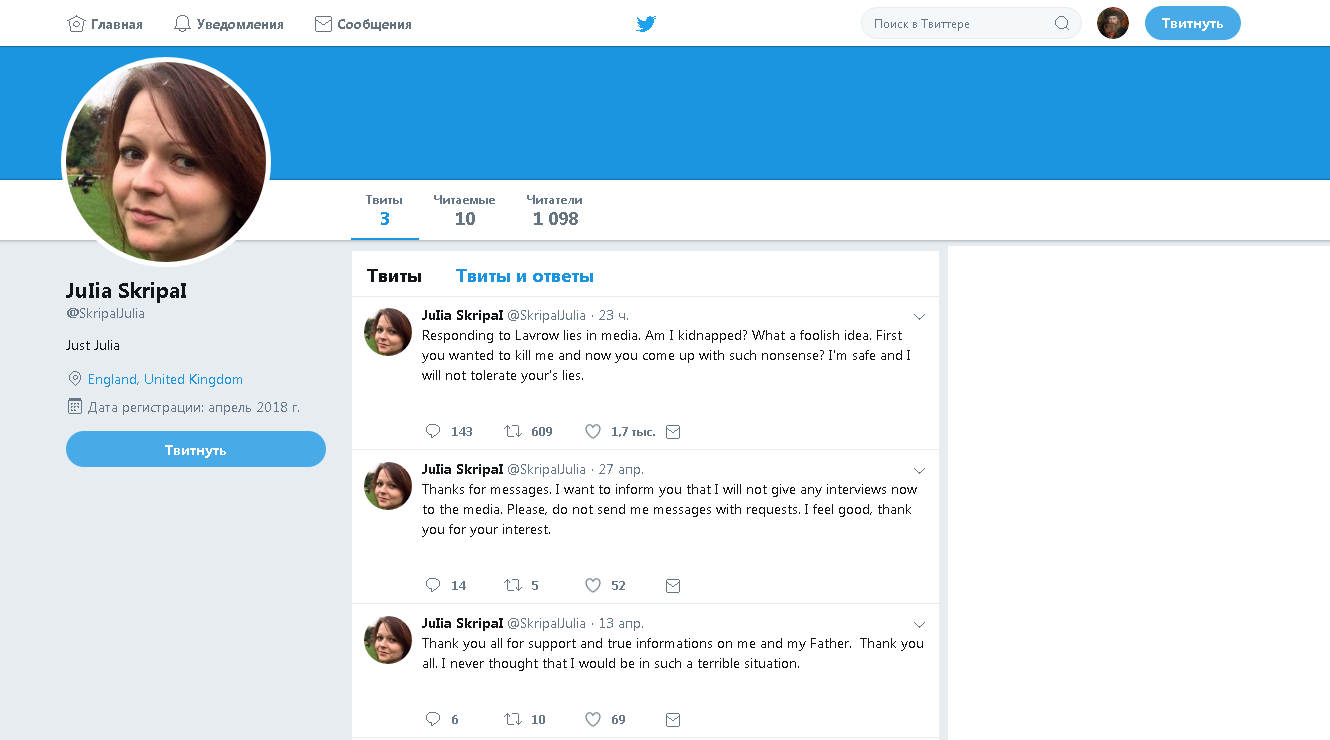The width and height of the screenshot is (1330, 740).
Task: Open the more menu on the 13 апр. tweet
Action: click(x=920, y=625)
